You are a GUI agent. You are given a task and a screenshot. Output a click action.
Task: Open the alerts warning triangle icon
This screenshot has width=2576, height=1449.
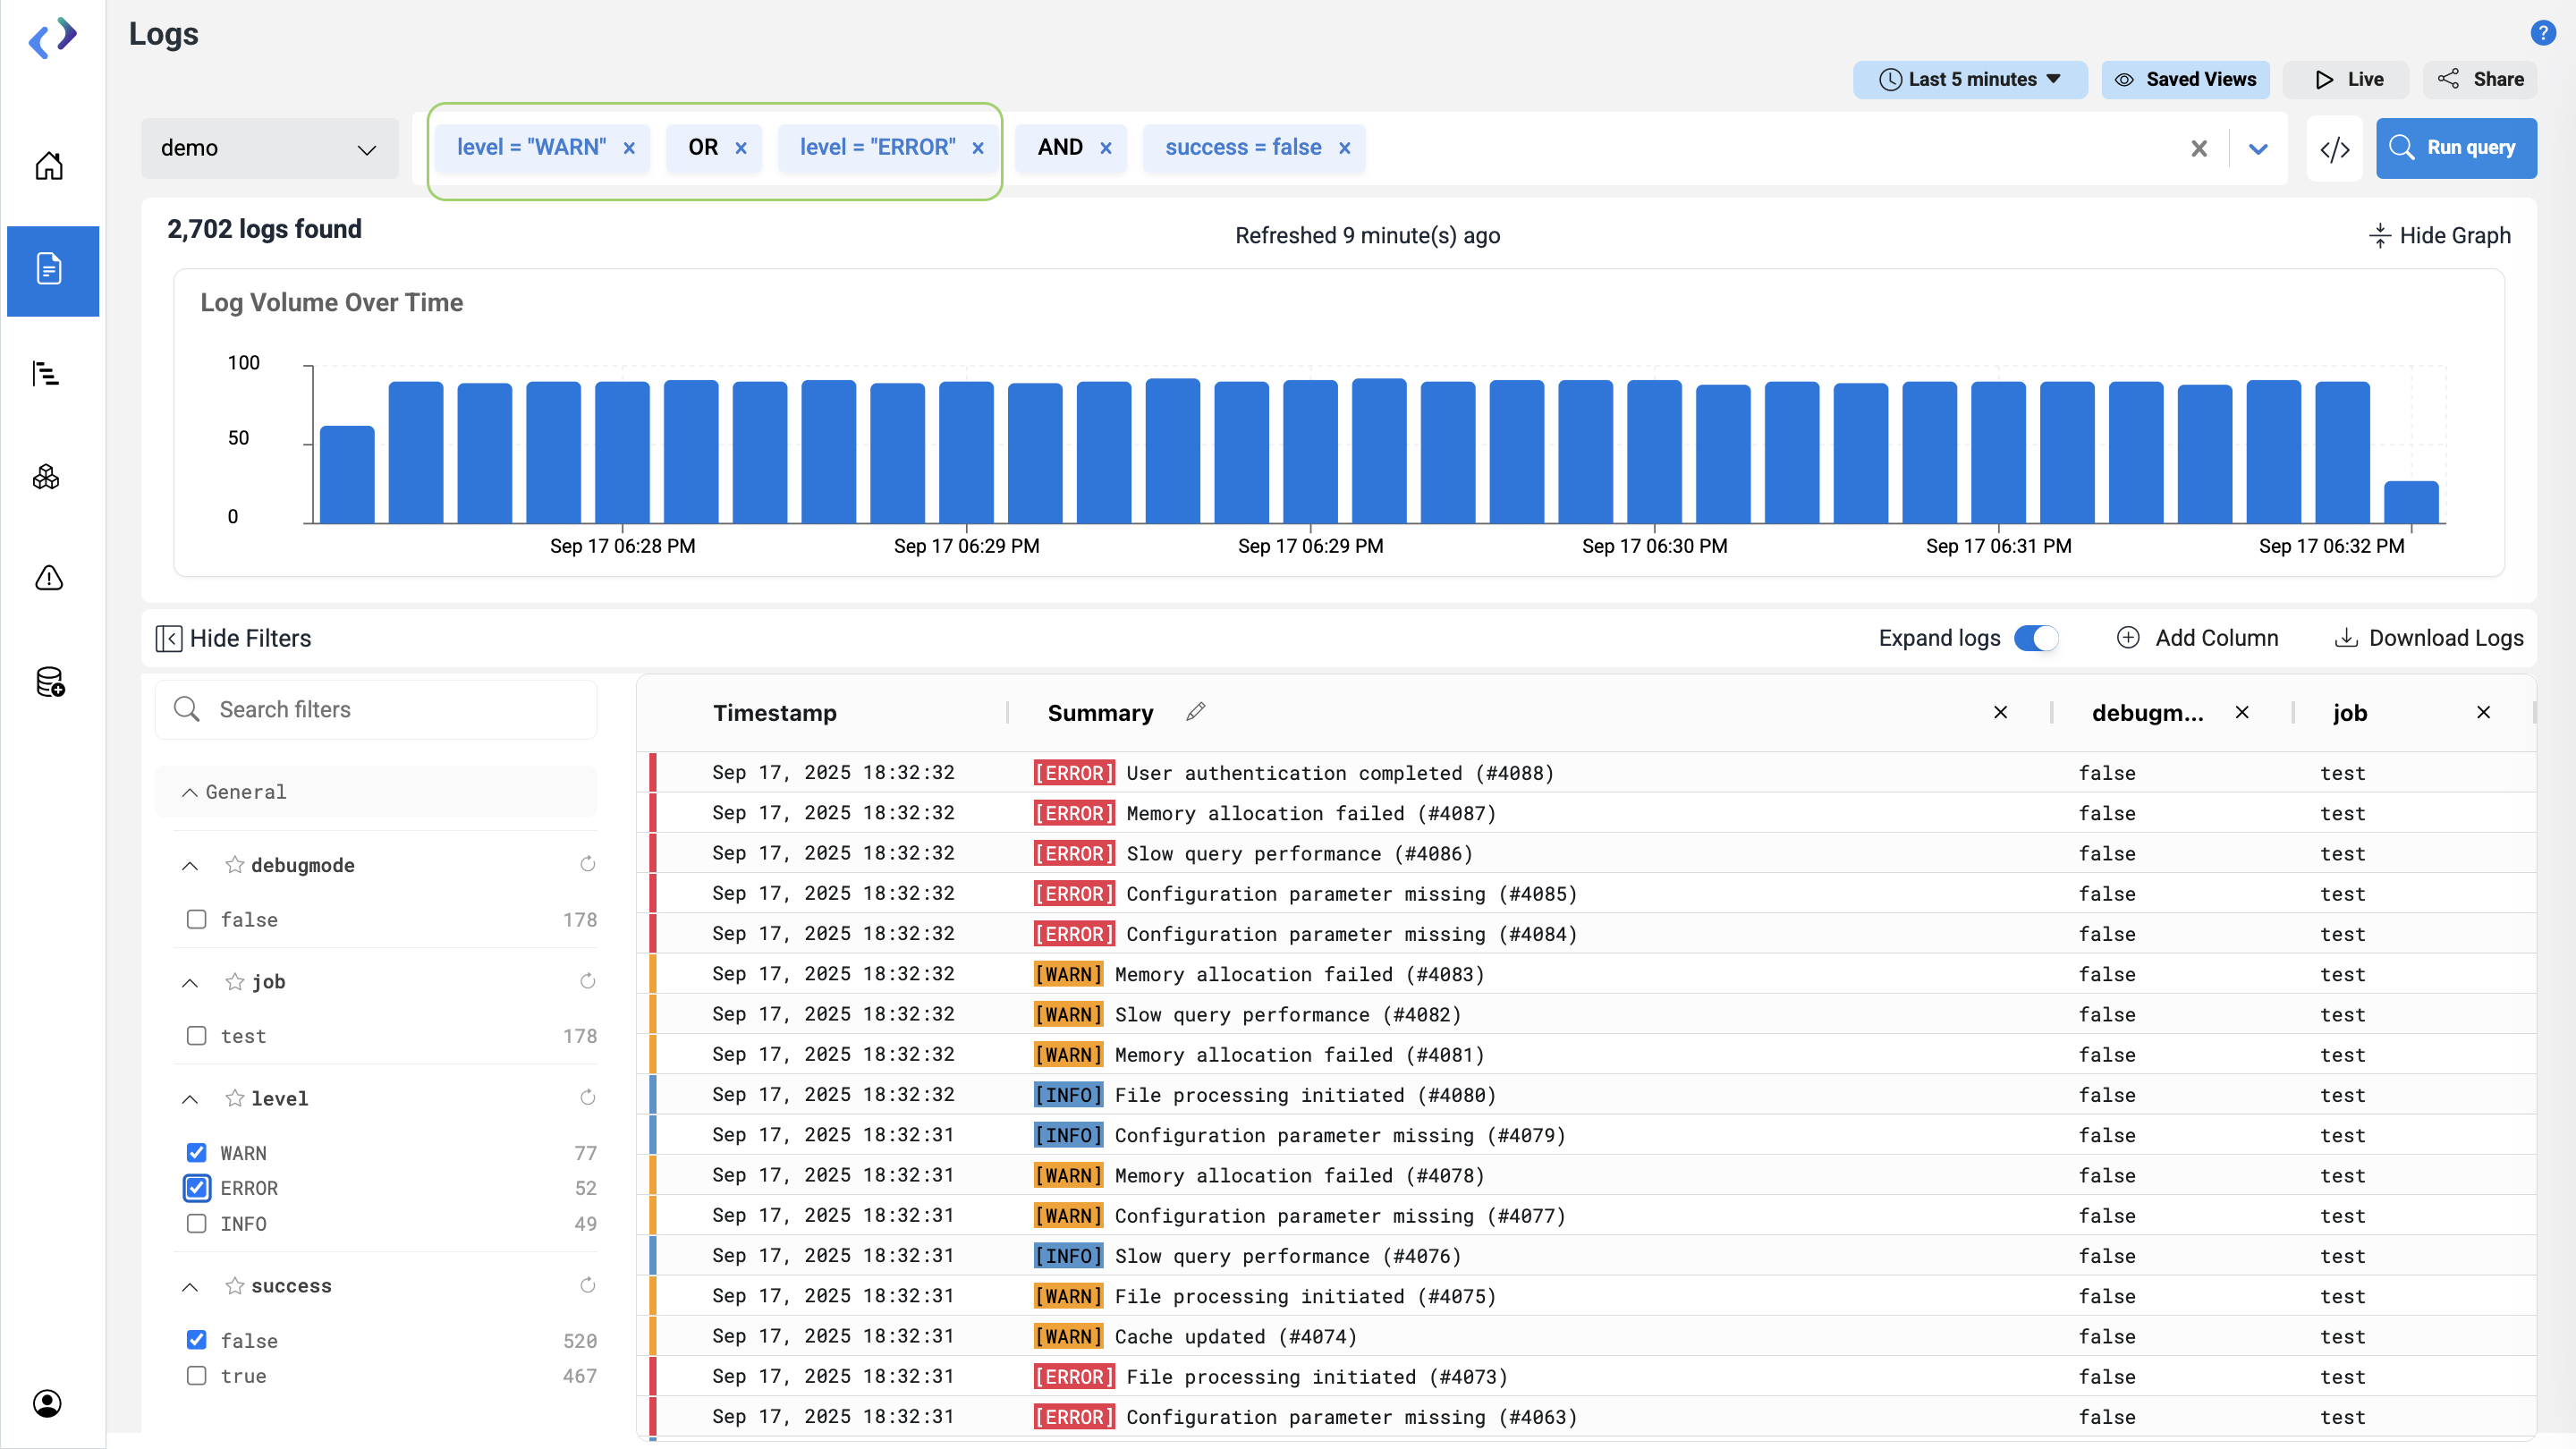tap(49, 578)
